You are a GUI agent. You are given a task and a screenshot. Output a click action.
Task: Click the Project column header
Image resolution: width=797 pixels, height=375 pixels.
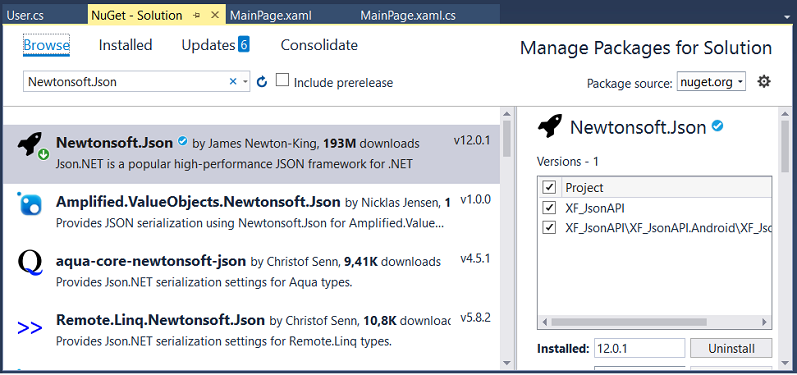pos(666,188)
